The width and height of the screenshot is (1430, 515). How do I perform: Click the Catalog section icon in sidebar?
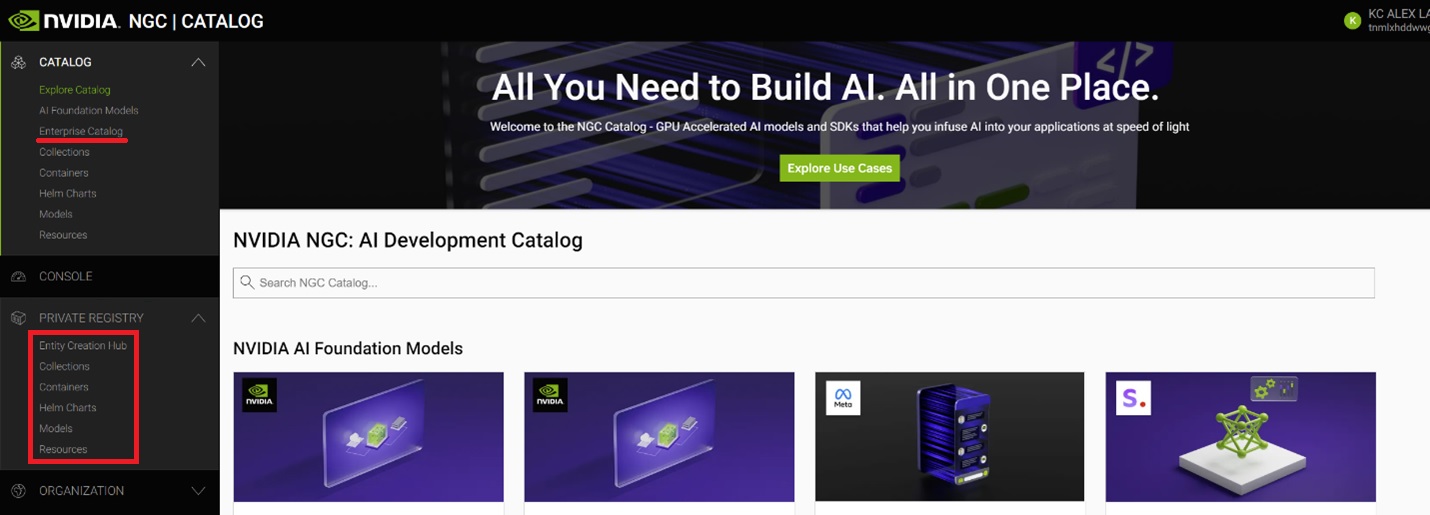click(x=19, y=62)
